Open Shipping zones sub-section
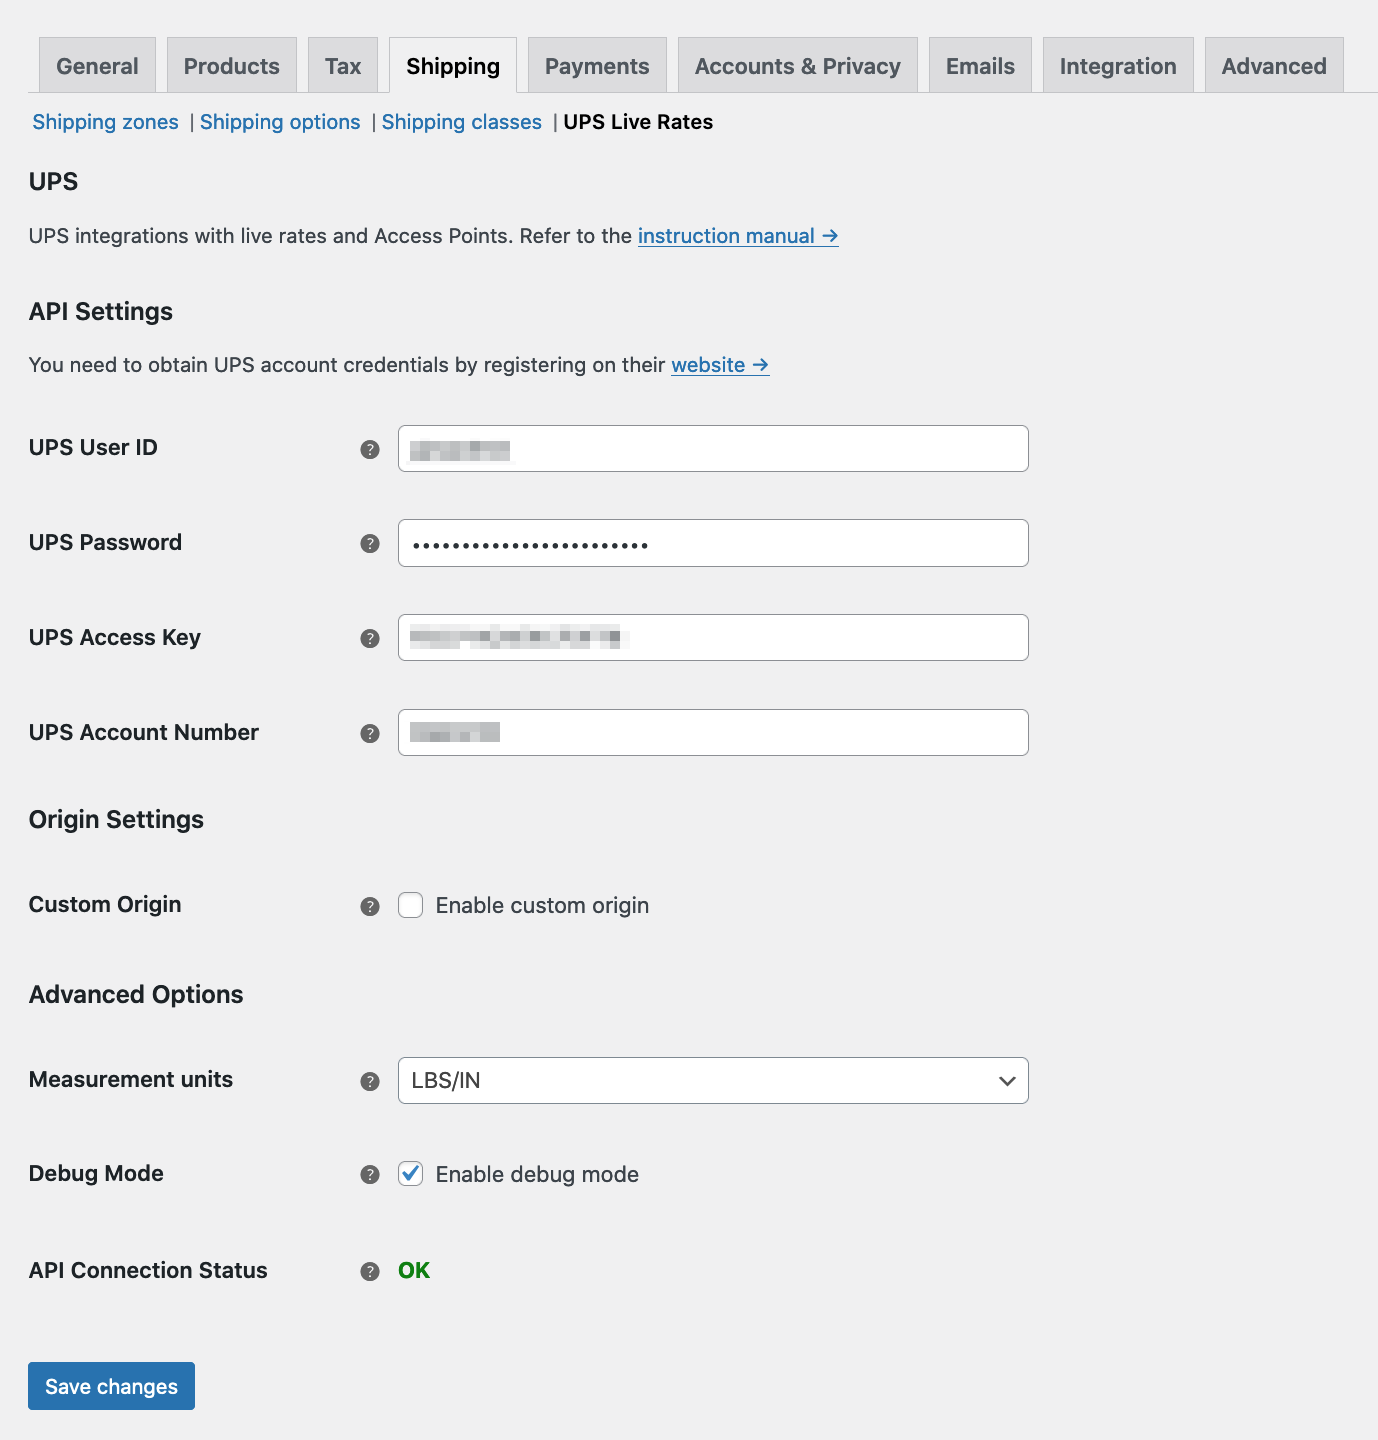The image size is (1378, 1440). pyautogui.click(x=105, y=122)
